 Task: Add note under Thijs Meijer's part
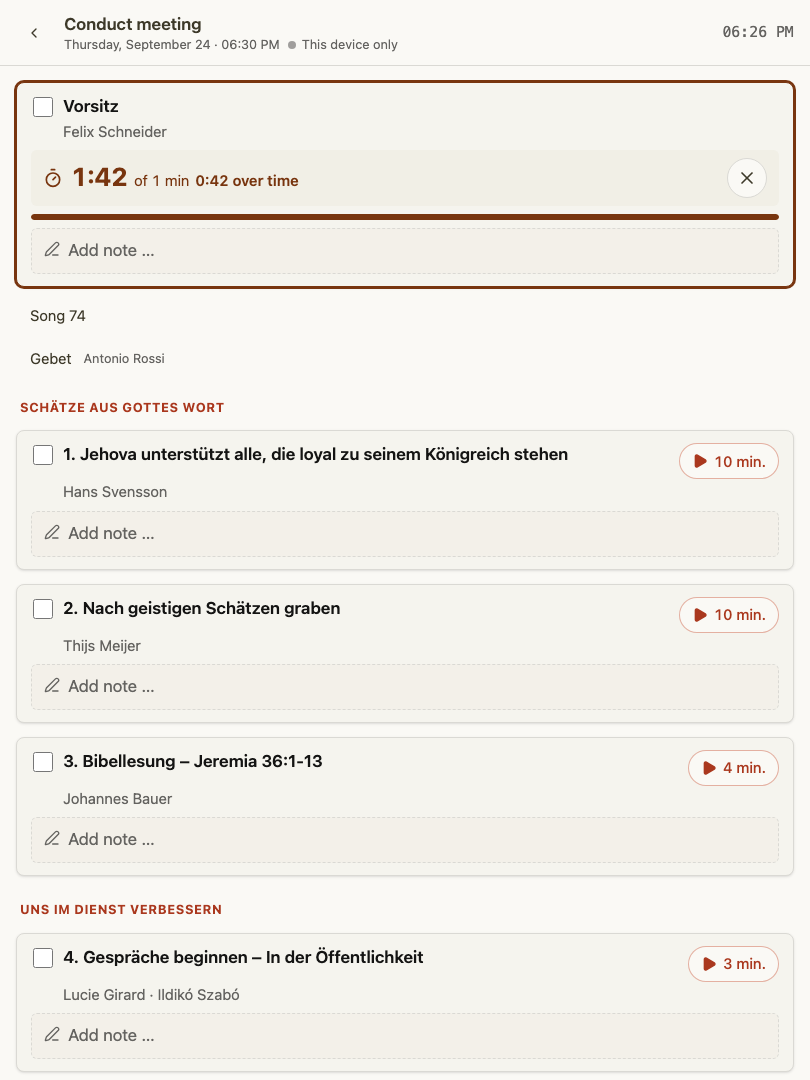click(405, 687)
